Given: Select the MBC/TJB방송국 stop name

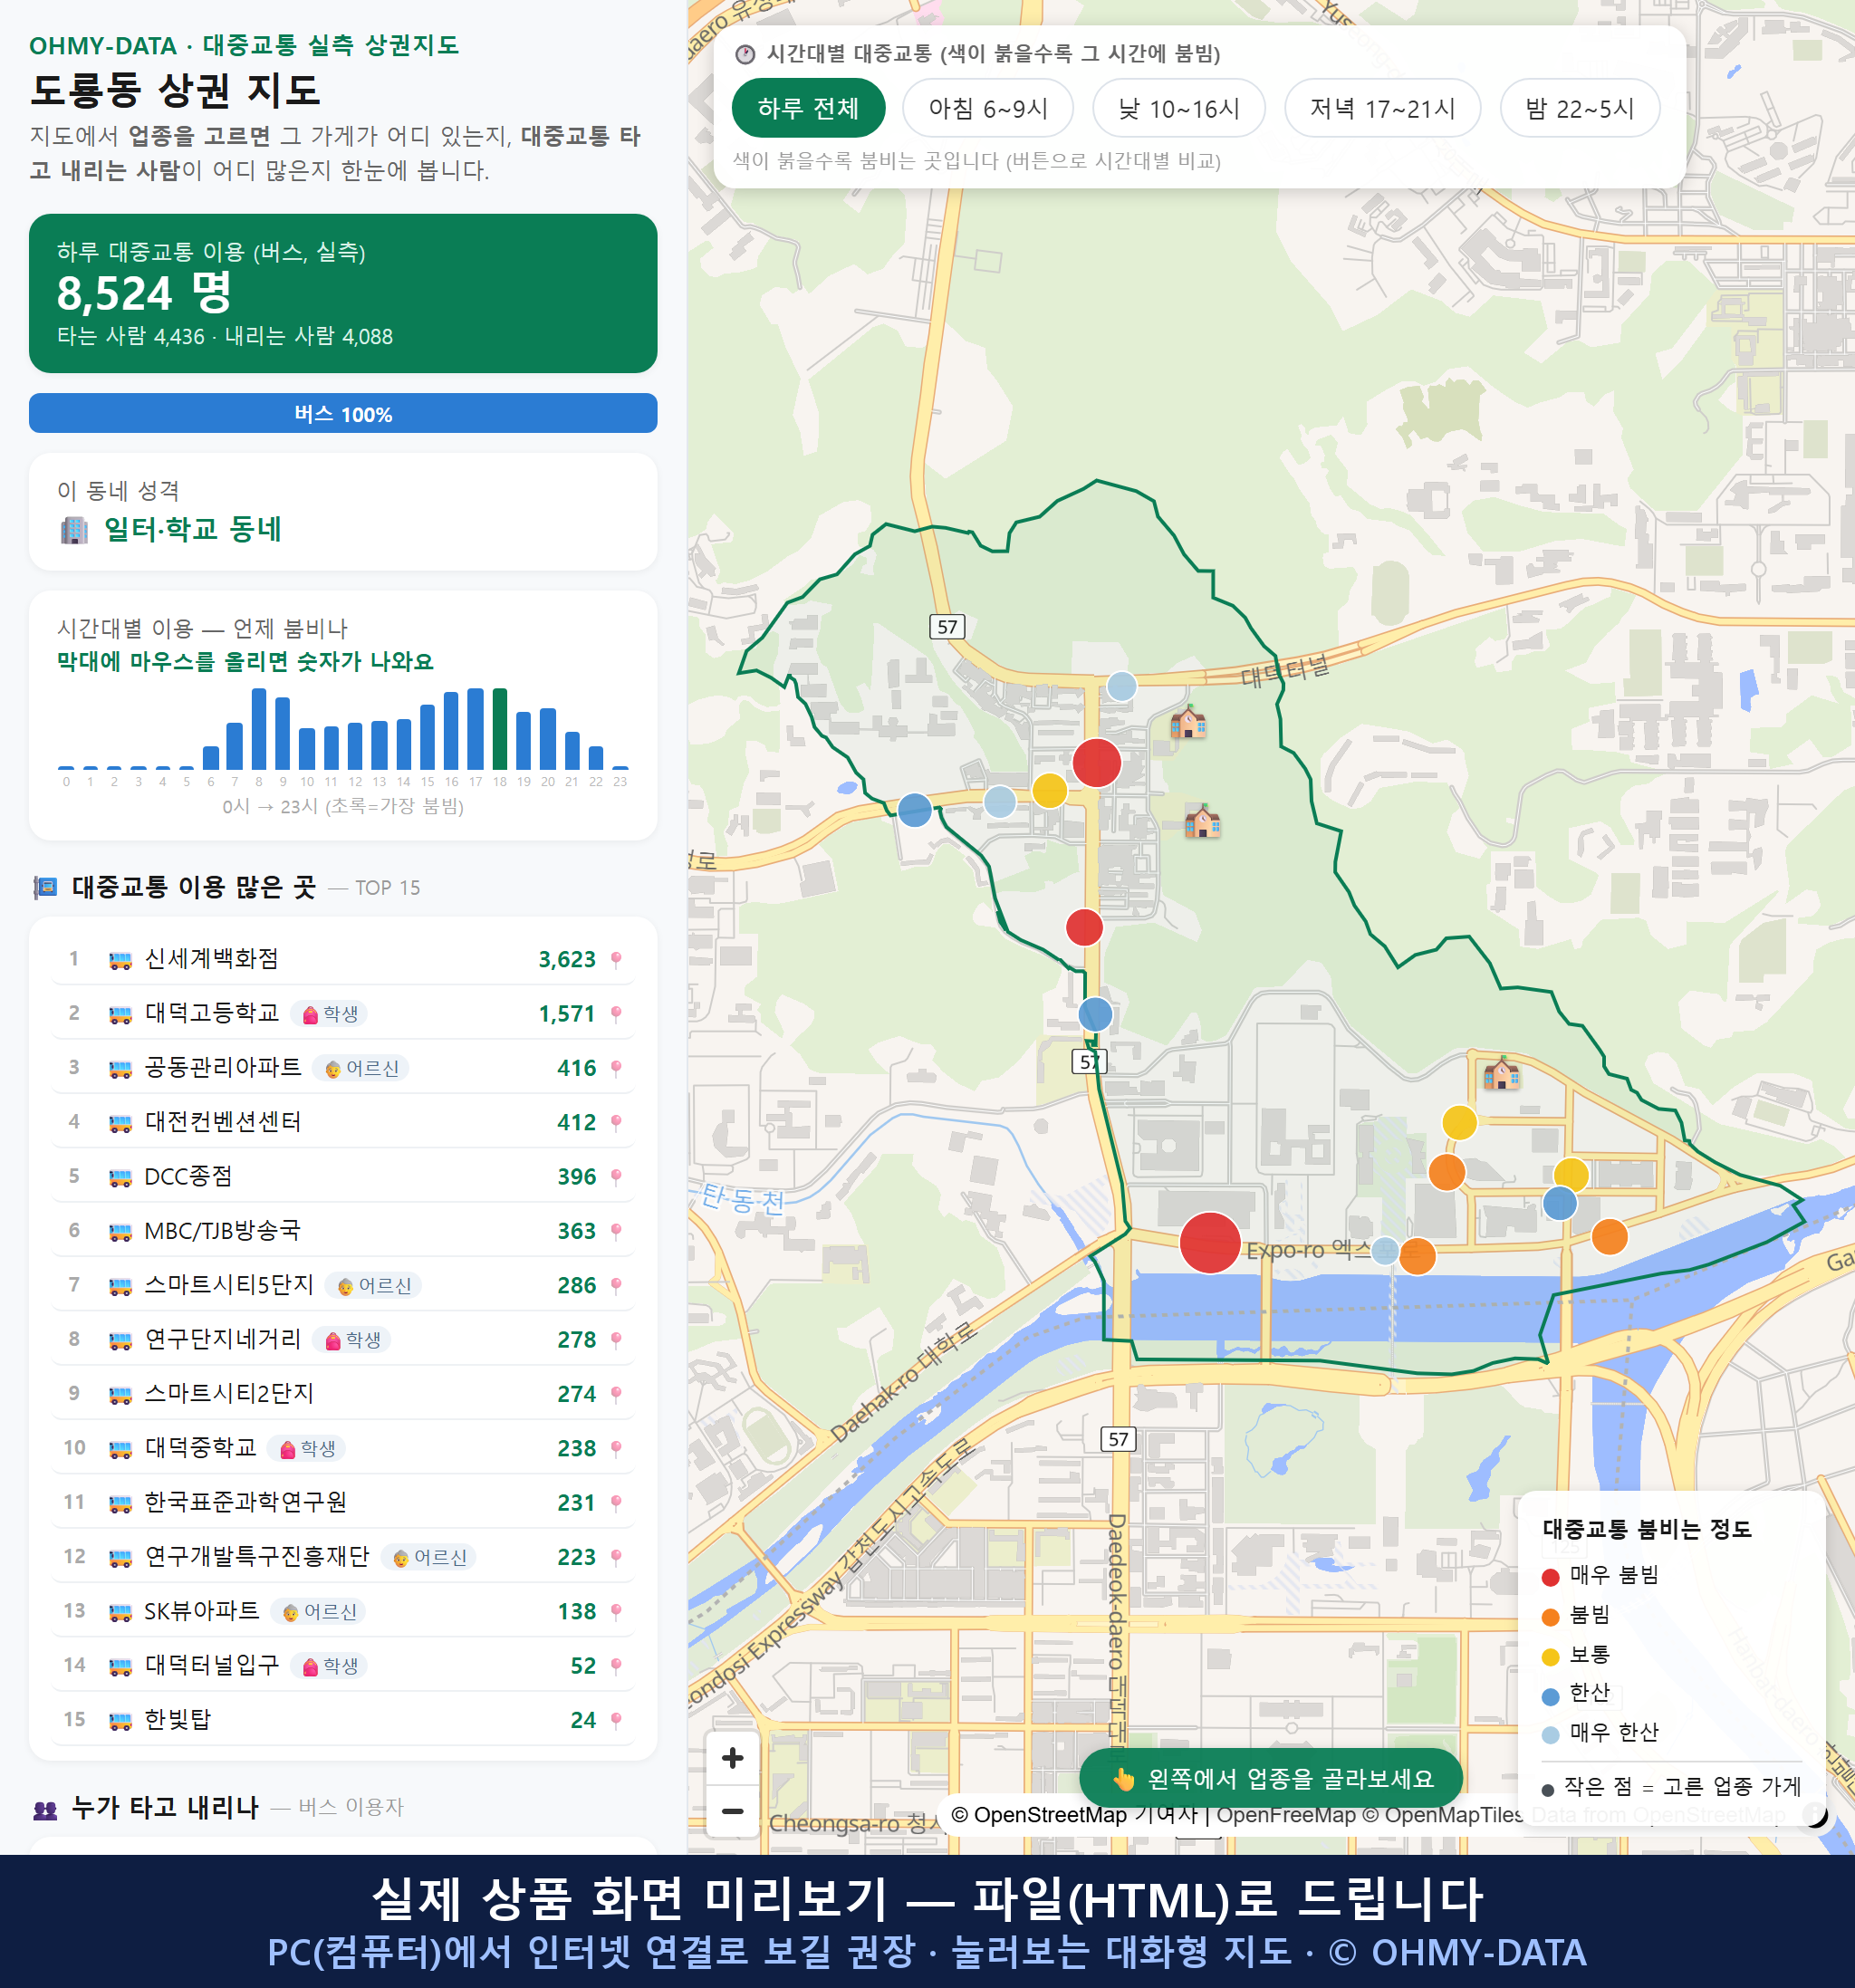Looking at the screenshot, I should 222,1230.
